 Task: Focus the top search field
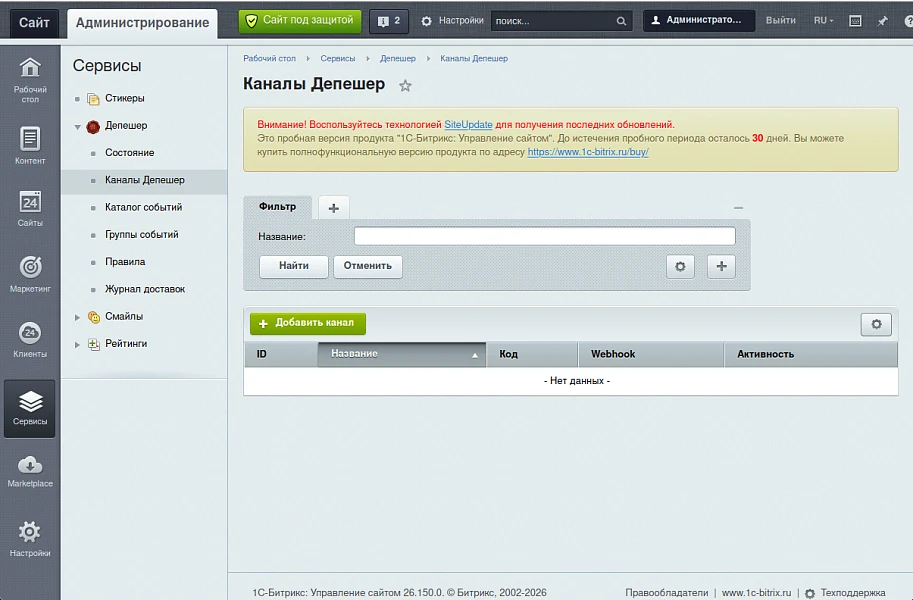554,21
